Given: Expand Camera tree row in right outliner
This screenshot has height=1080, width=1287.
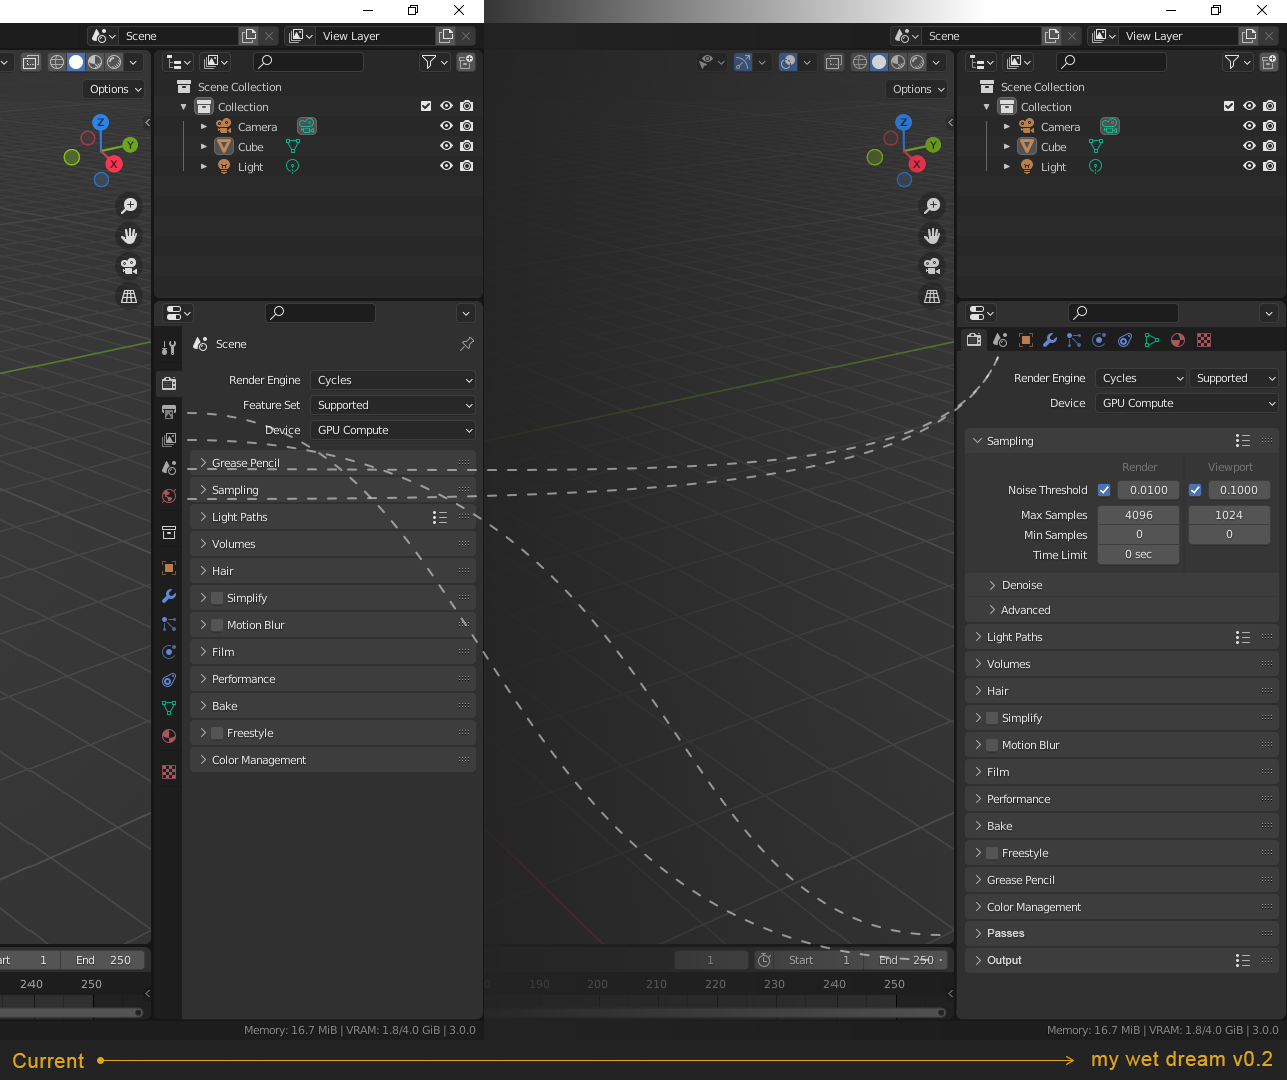Looking at the screenshot, I should (x=1007, y=126).
